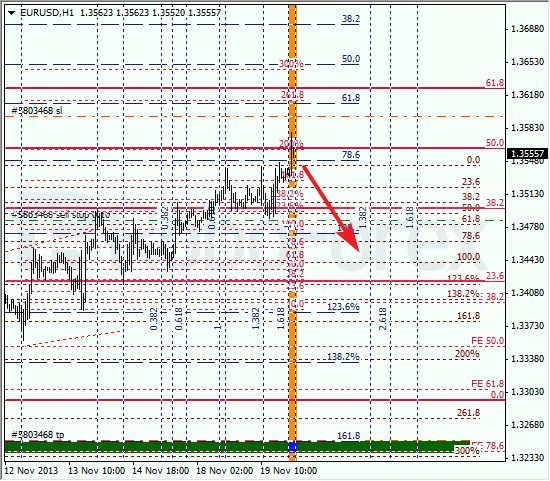The image size is (550, 481).
Task: Click the FE 50.0 expansion label
Action: [x=487, y=341]
